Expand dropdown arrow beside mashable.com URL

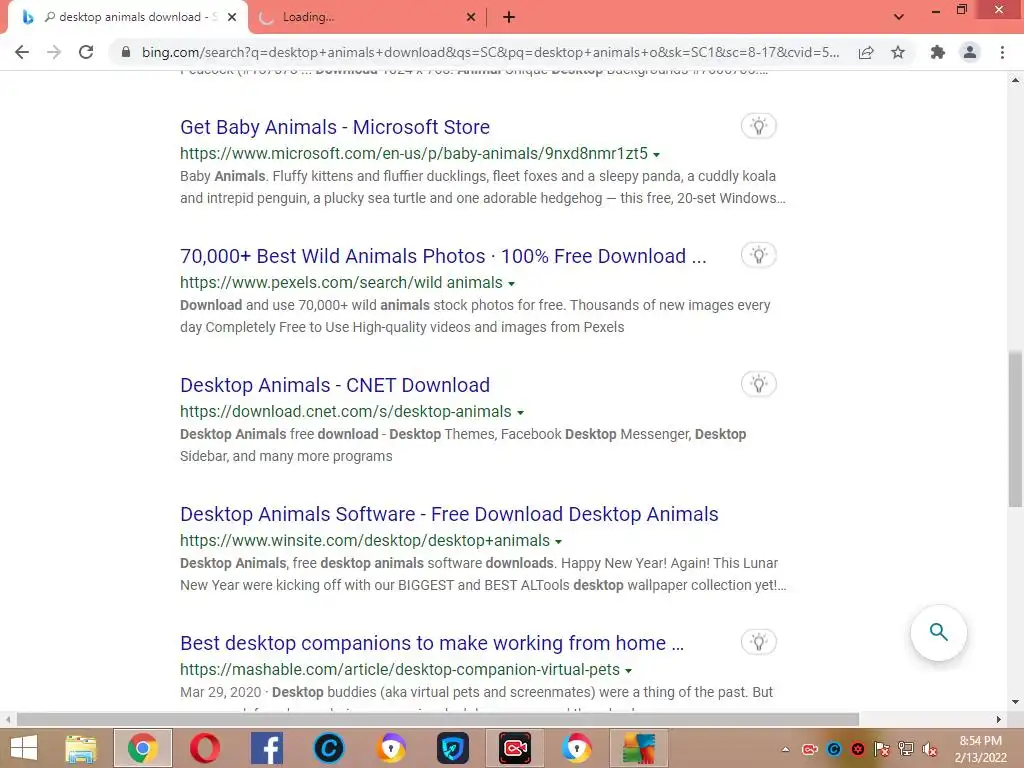point(628,671)
